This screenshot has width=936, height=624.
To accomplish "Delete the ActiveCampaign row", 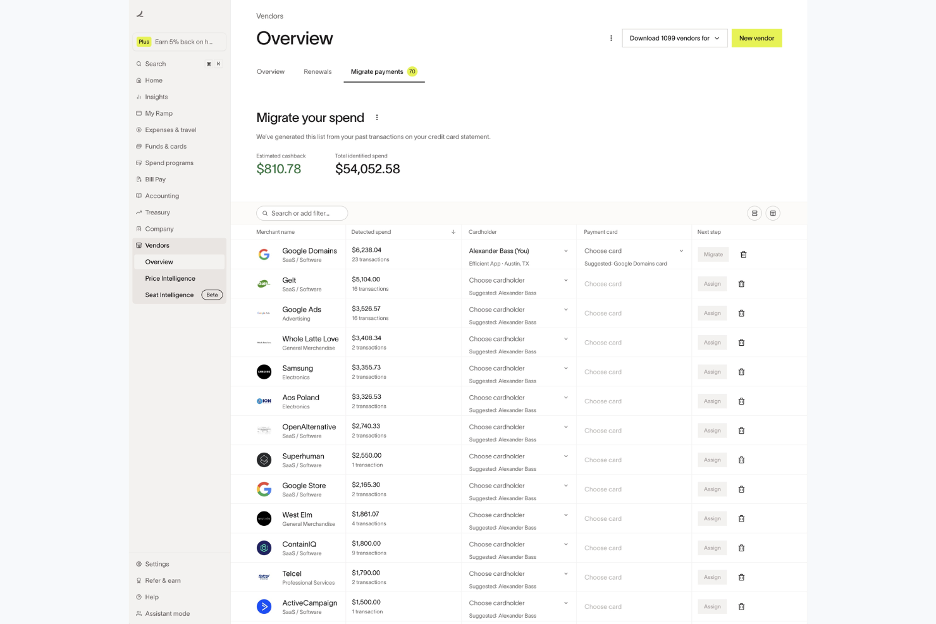I will tap(741, 607).
